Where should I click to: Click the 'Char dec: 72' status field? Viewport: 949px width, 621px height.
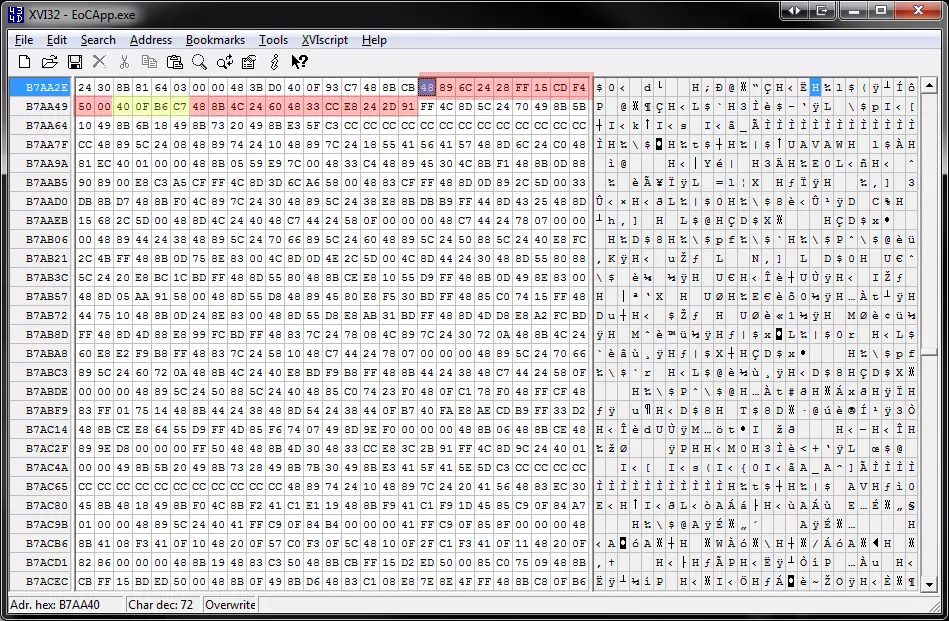click(x=163, y=604)
